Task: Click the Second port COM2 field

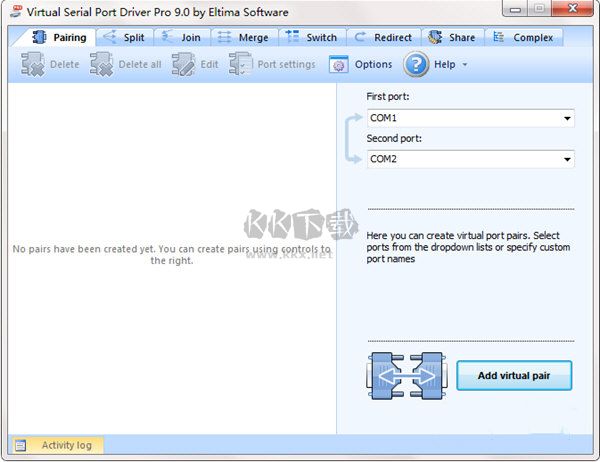Action: point(471,159)
